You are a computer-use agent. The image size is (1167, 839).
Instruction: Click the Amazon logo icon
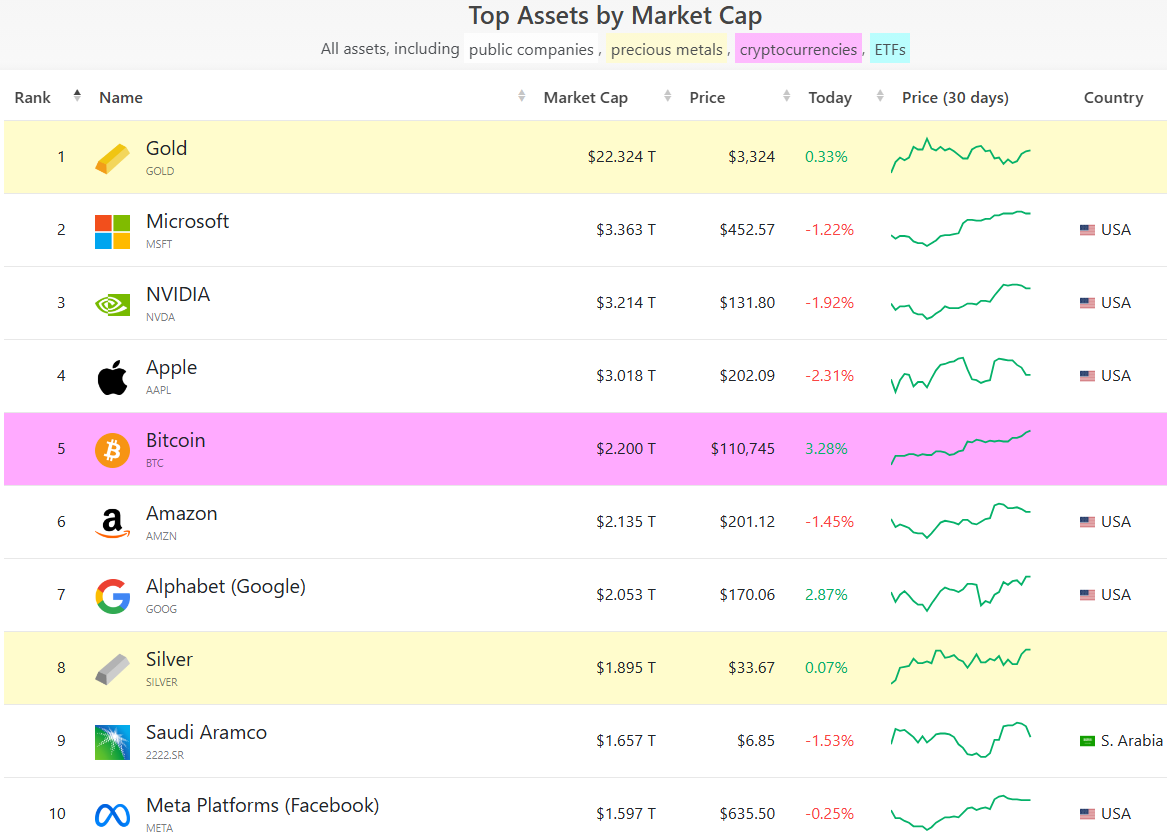tap(112, 523)
